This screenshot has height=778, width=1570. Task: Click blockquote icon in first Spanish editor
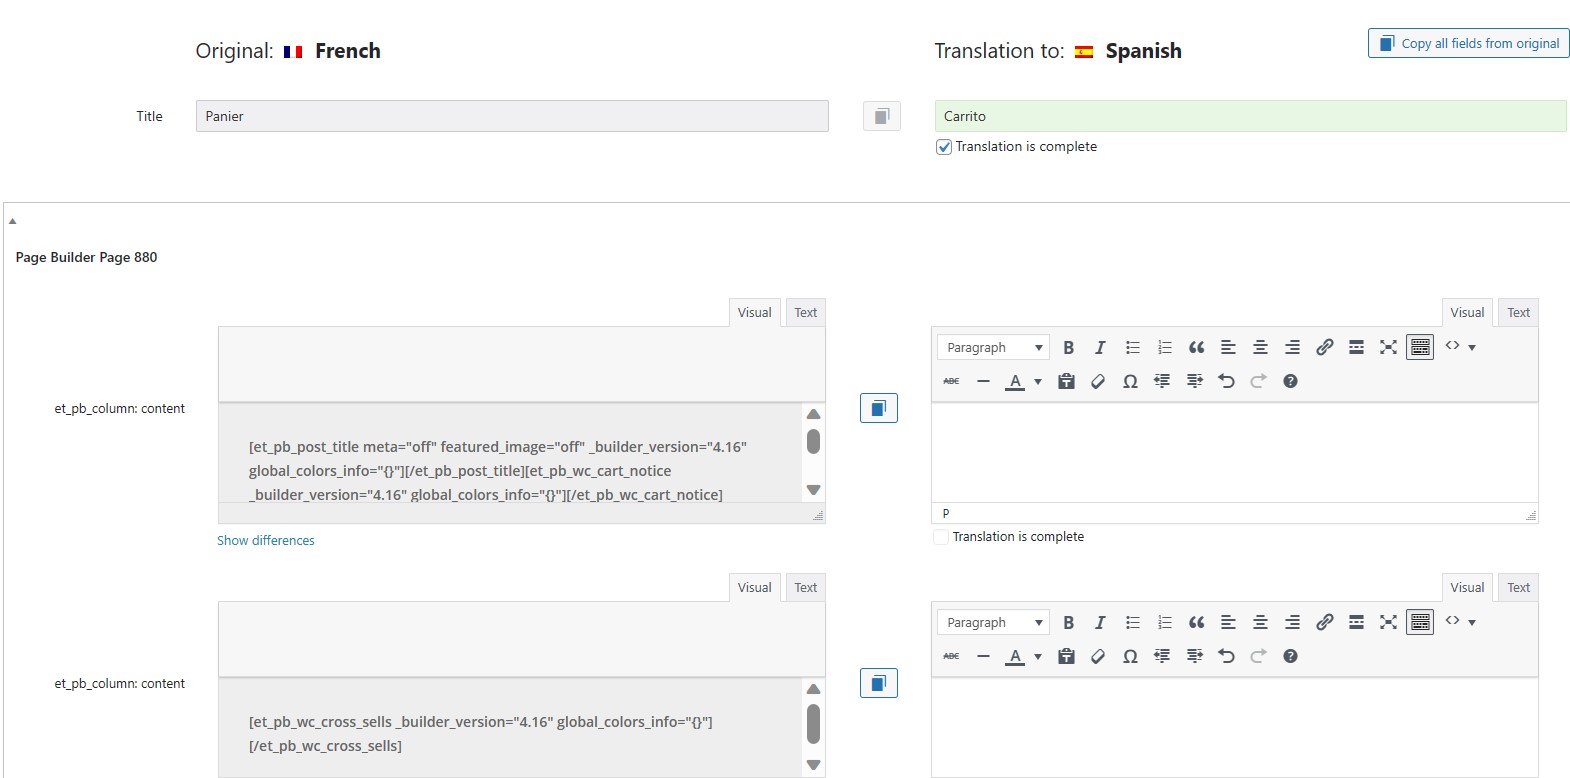pyautogui.click(x=1196, y=347)
